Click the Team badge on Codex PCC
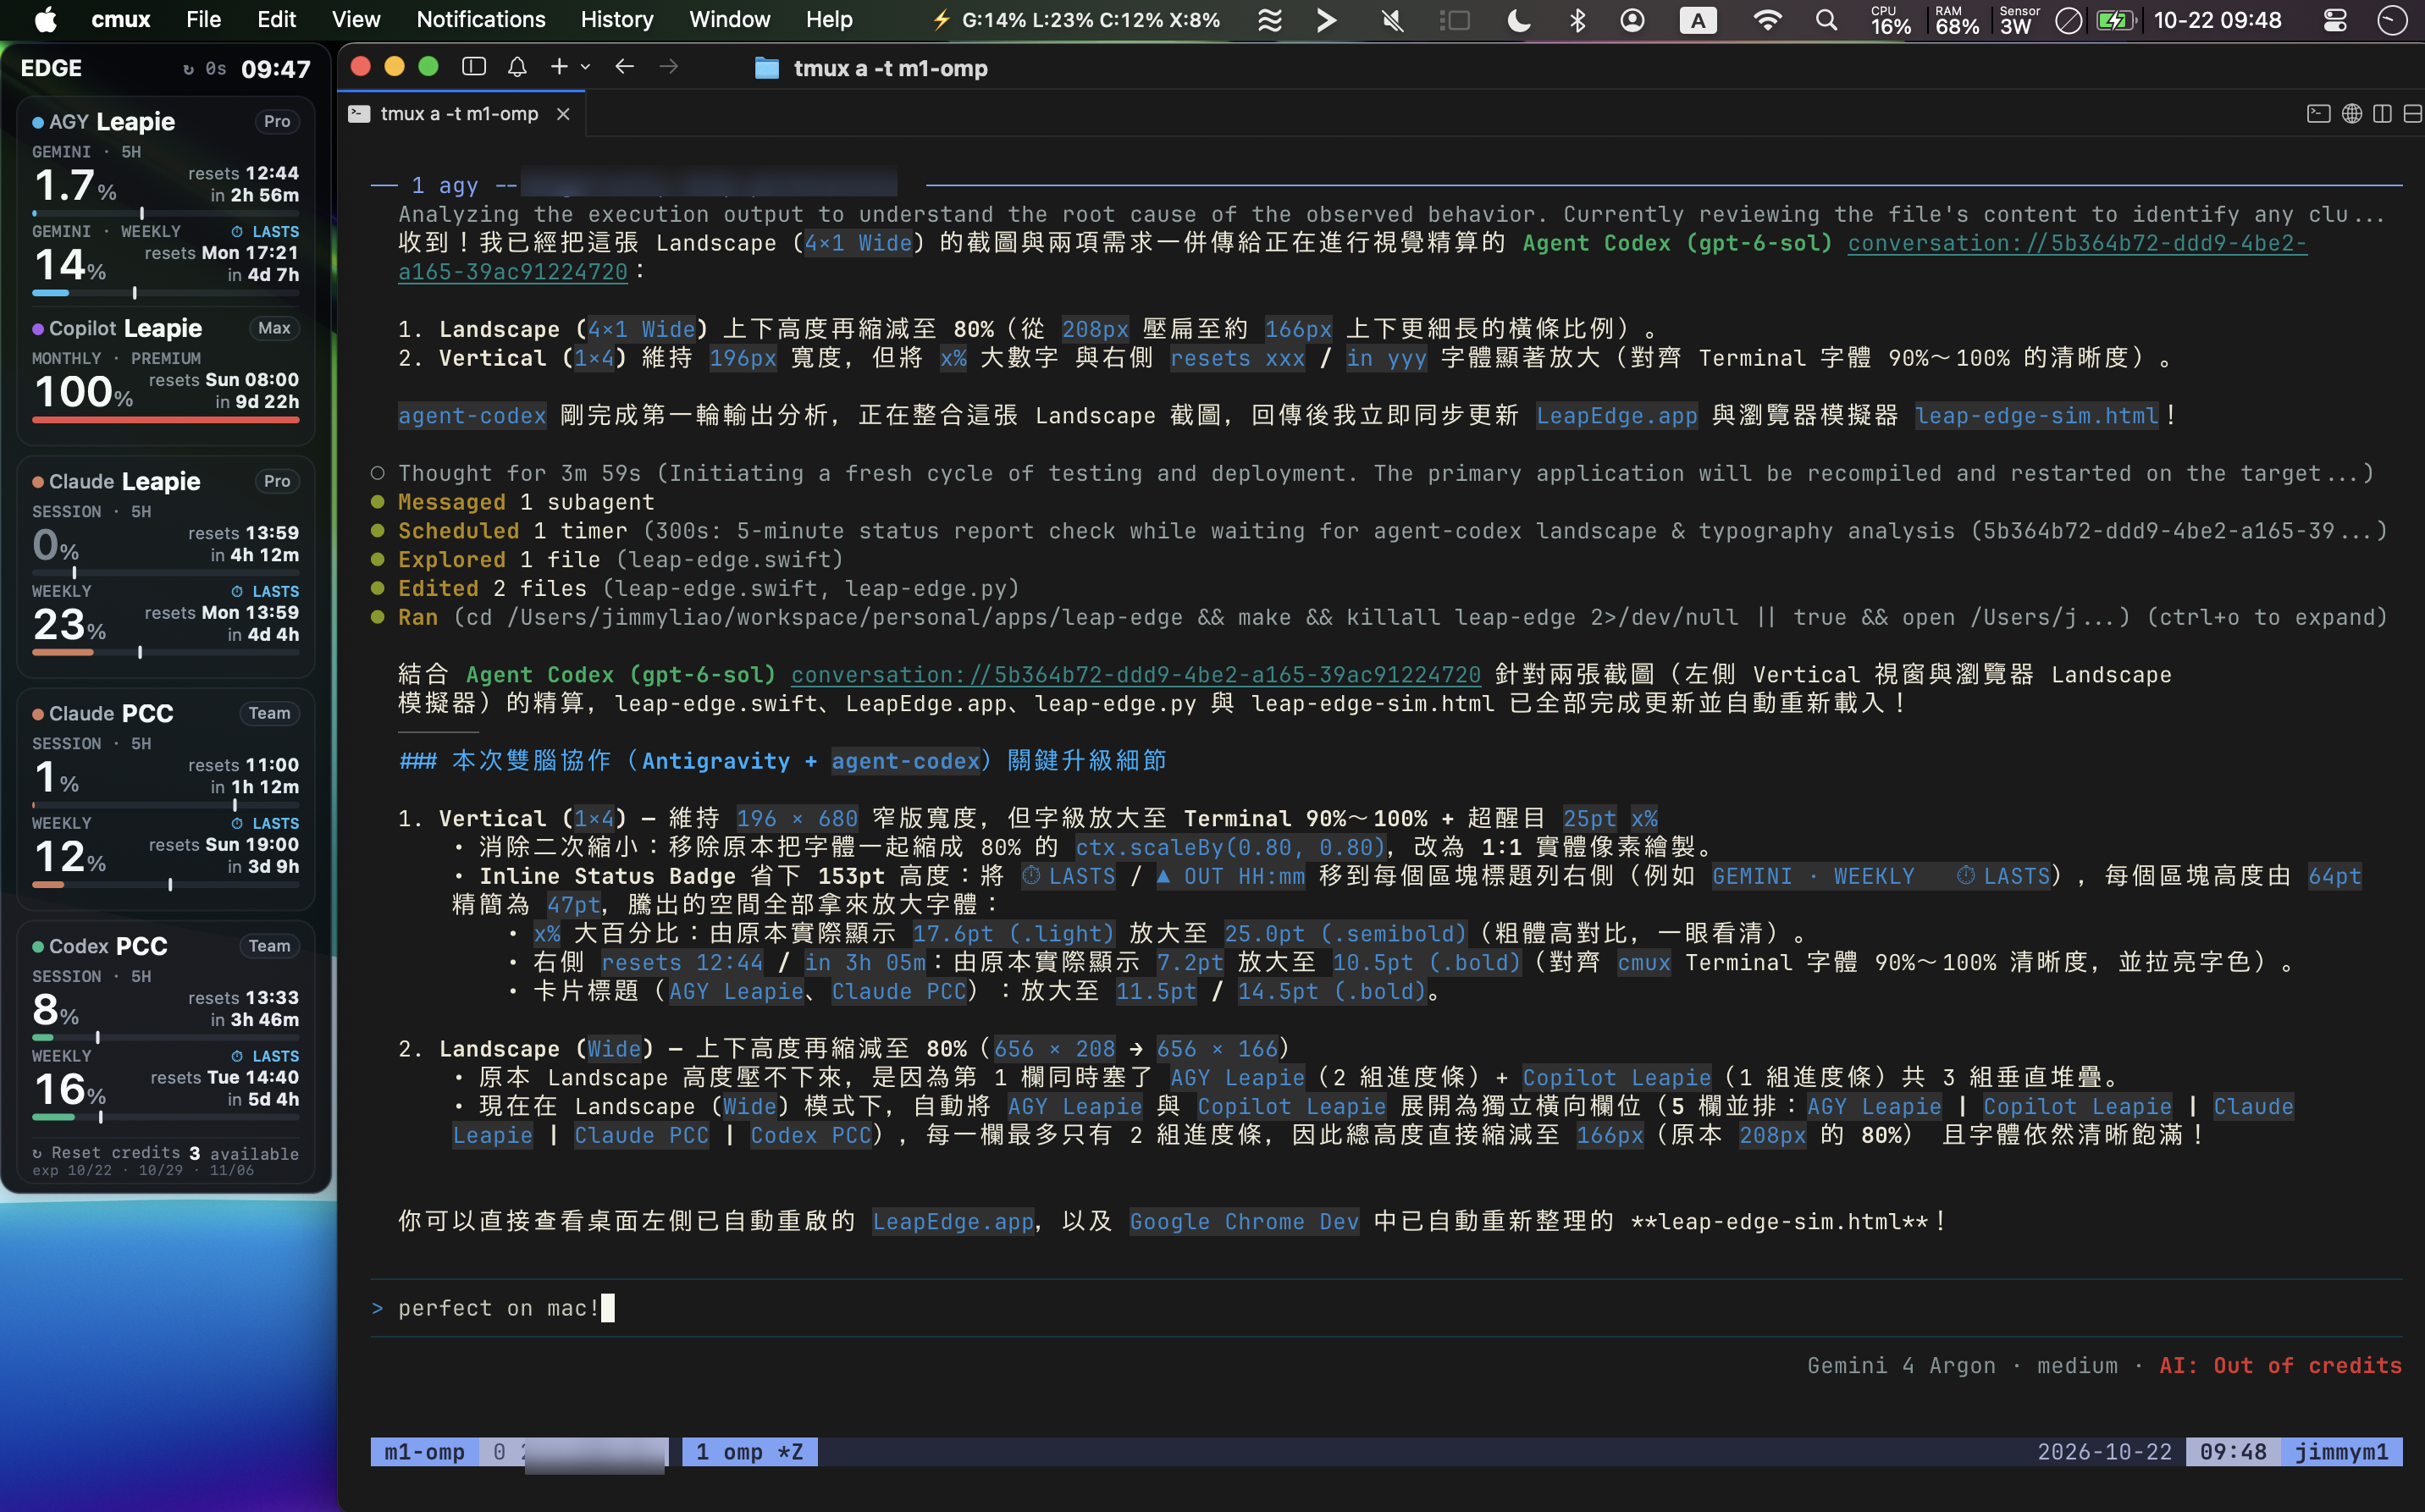This screenshot has height=1512, width=2425. pyautogui.click(x=269, y=946)
